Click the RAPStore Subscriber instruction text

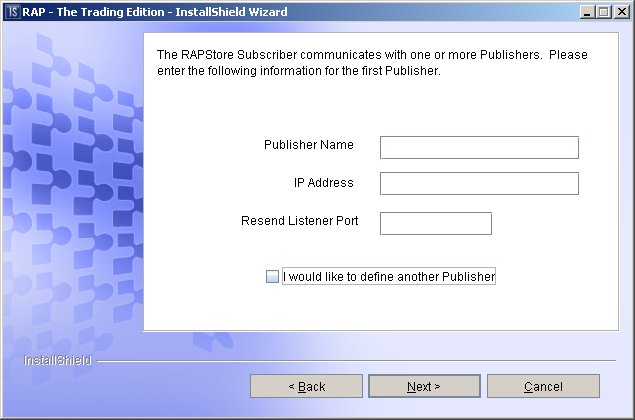(372, 62)
